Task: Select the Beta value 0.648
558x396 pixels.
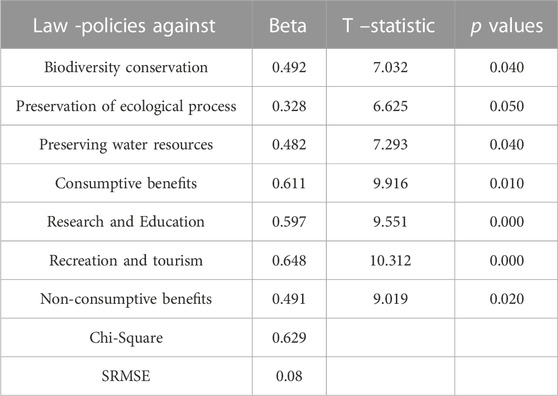Action: point(289,260)
